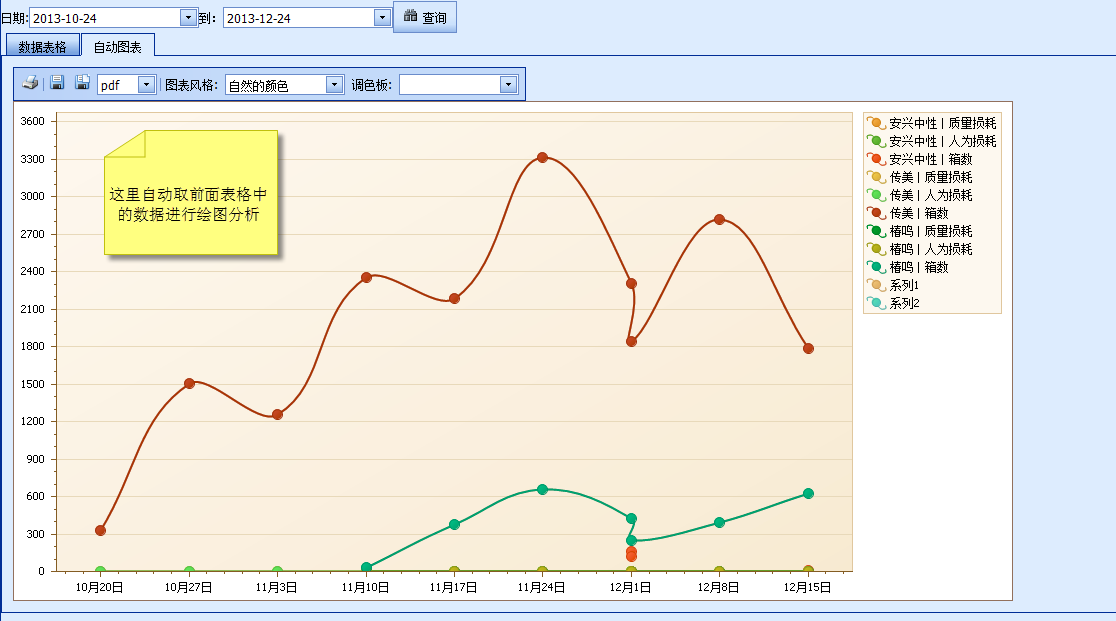Click the green data point at 11月10日
The height and width of the screenshot is (621, 1116).
pyautogui.click(x=366, y=567)
